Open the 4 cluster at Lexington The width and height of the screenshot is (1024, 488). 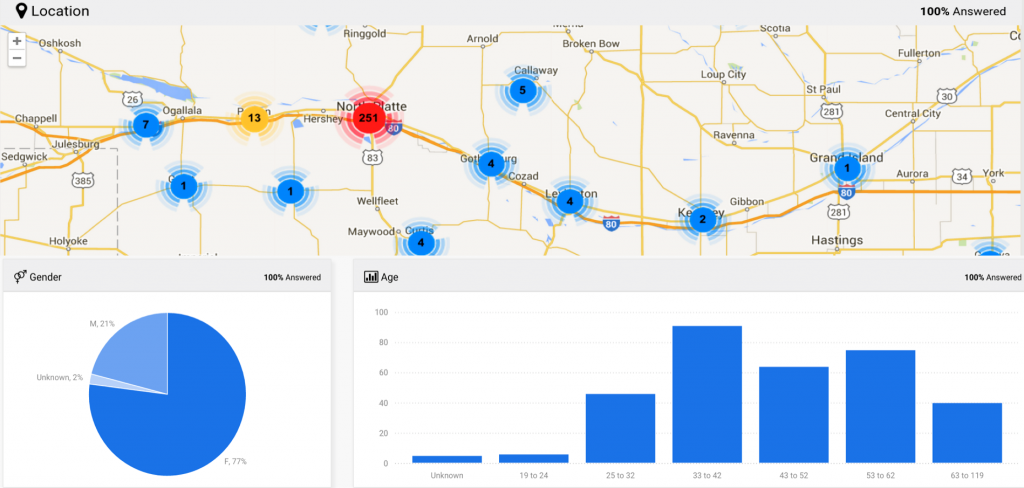click(x=569, y=201)
